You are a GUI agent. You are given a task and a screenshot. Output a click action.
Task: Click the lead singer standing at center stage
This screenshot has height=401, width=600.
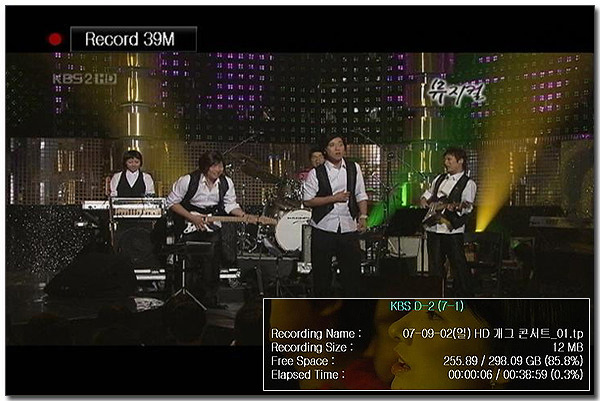(336, 214)
